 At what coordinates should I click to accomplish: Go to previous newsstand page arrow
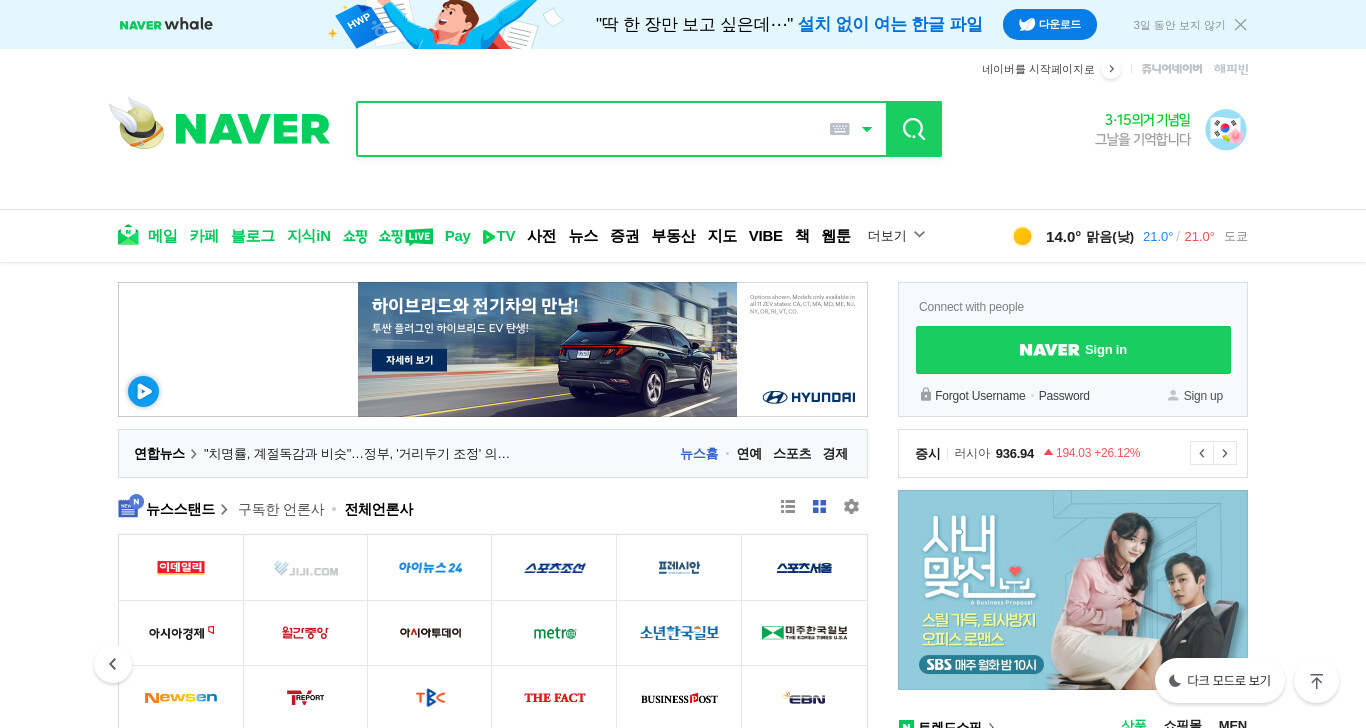coord(113,664)
